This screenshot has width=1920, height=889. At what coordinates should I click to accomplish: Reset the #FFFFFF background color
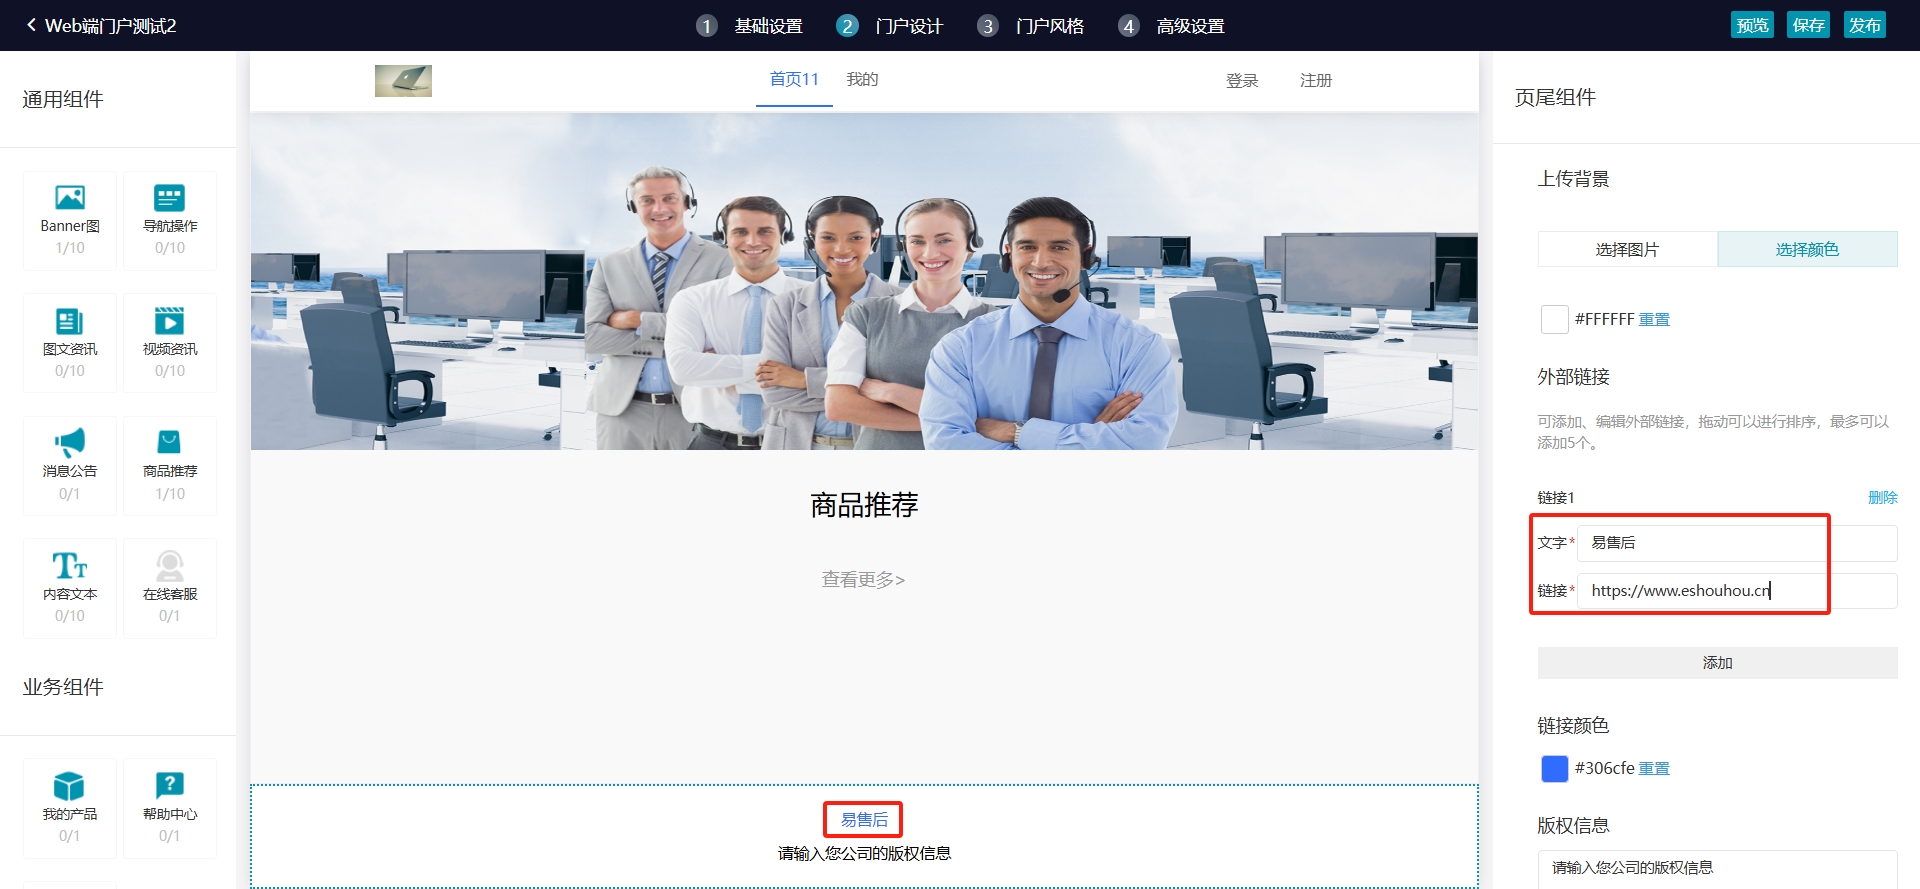point(1654,319)
